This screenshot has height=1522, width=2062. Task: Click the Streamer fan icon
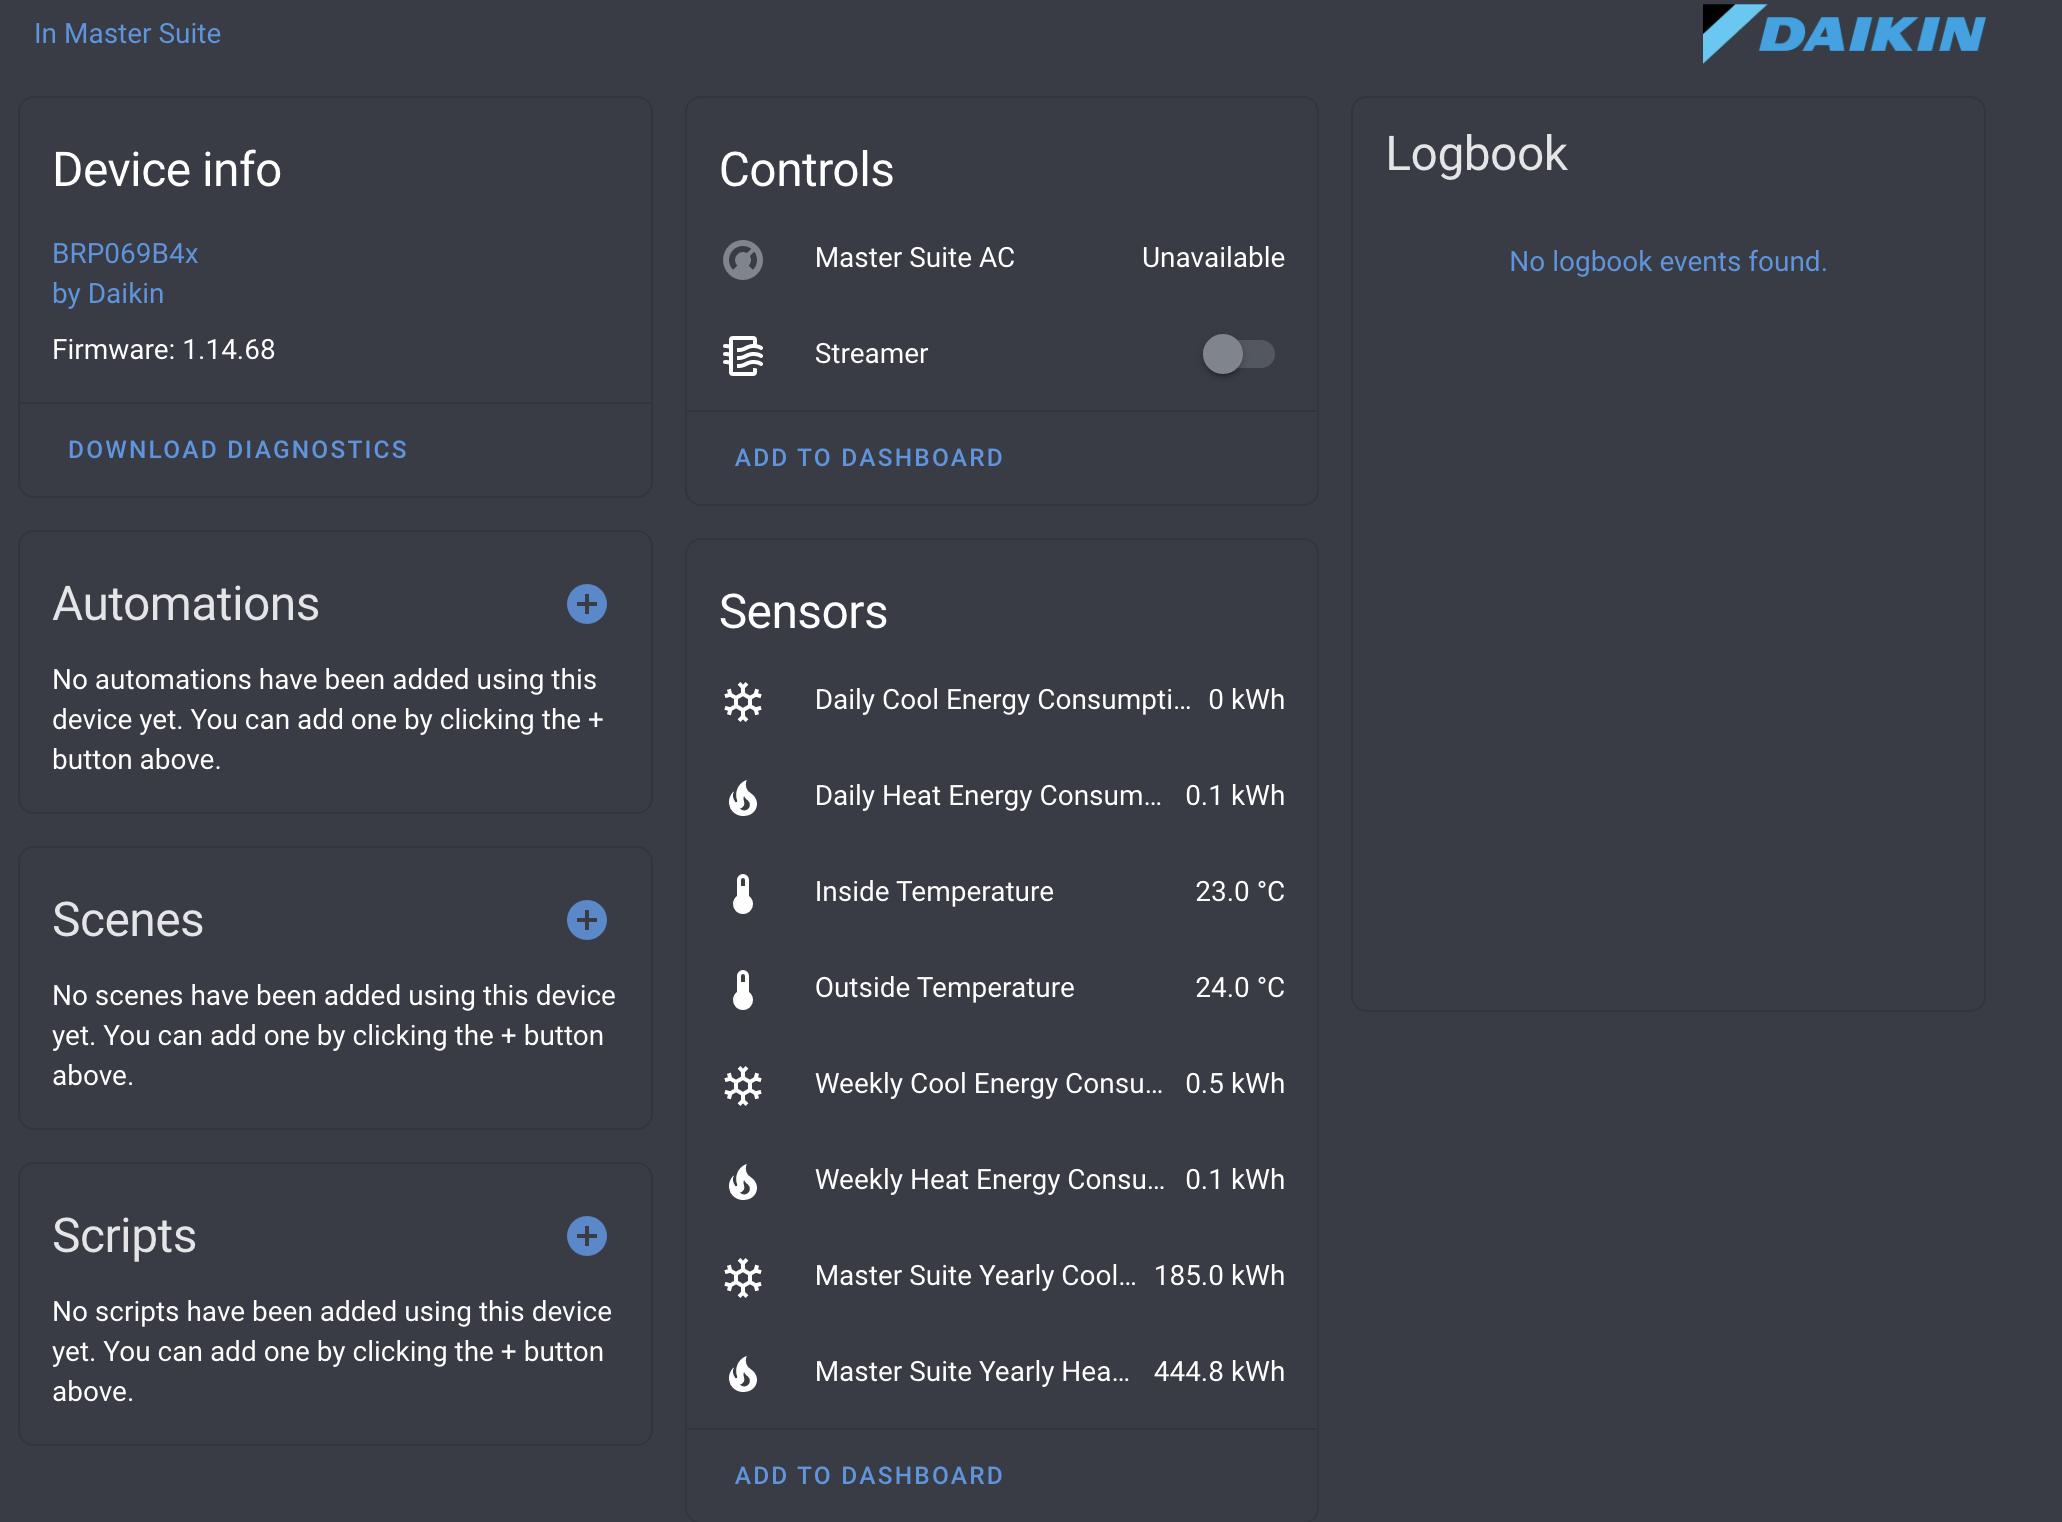pos(744,355)
